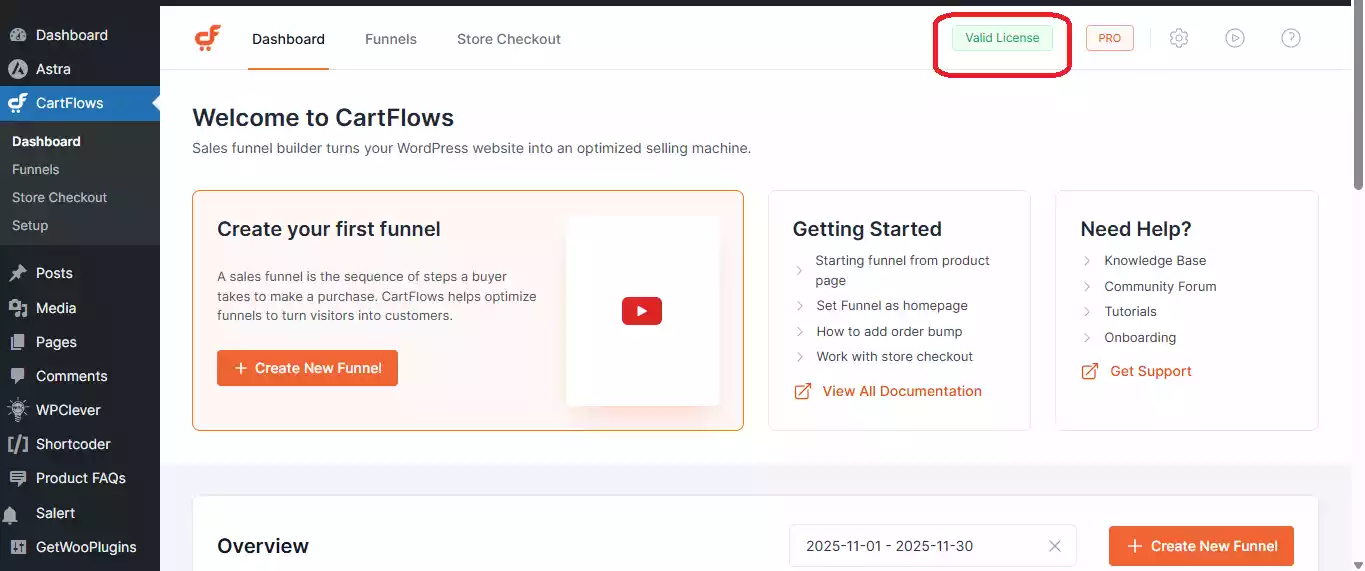Open Dashboard in the CartFlows submenu

[x=46, y=141]
